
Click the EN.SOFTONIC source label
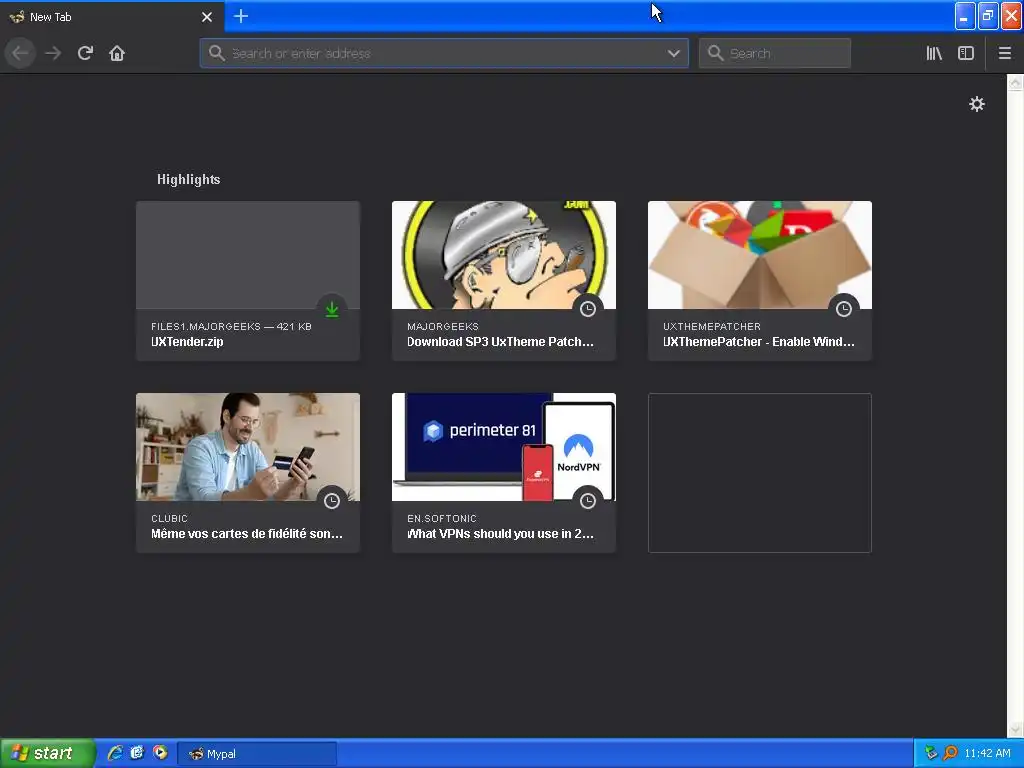441,519
